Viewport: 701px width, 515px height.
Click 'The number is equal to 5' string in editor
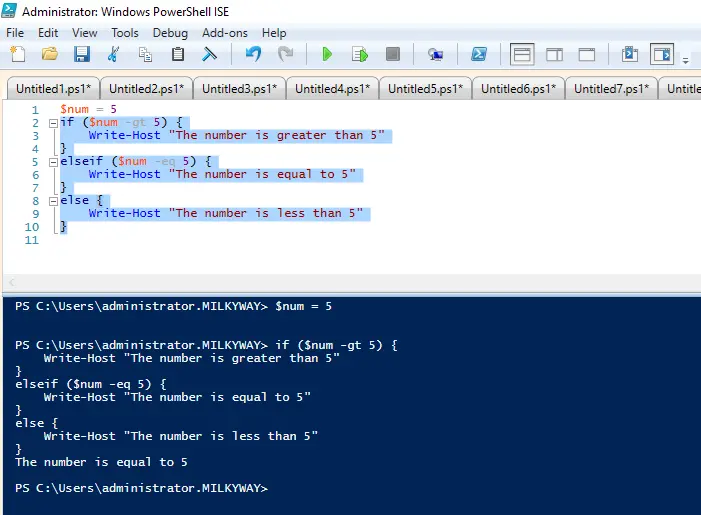pyautogui.click(x=262, y=174)
